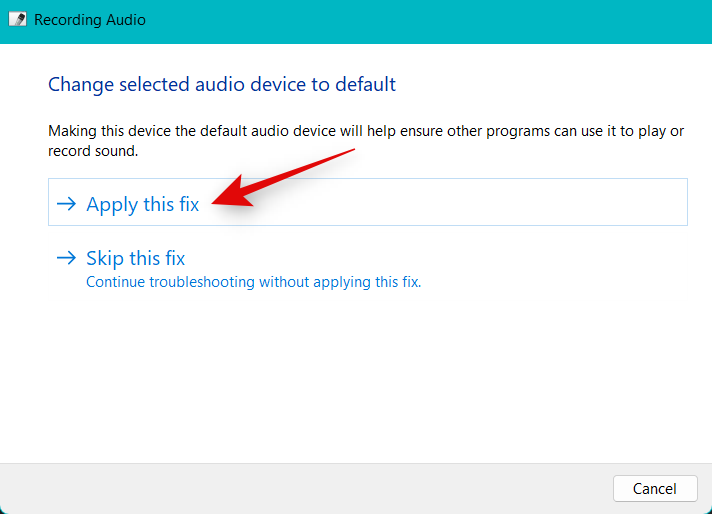Click the Continue troubleshooting without applying text
The image size is (712, 514).
pos(253,282)
